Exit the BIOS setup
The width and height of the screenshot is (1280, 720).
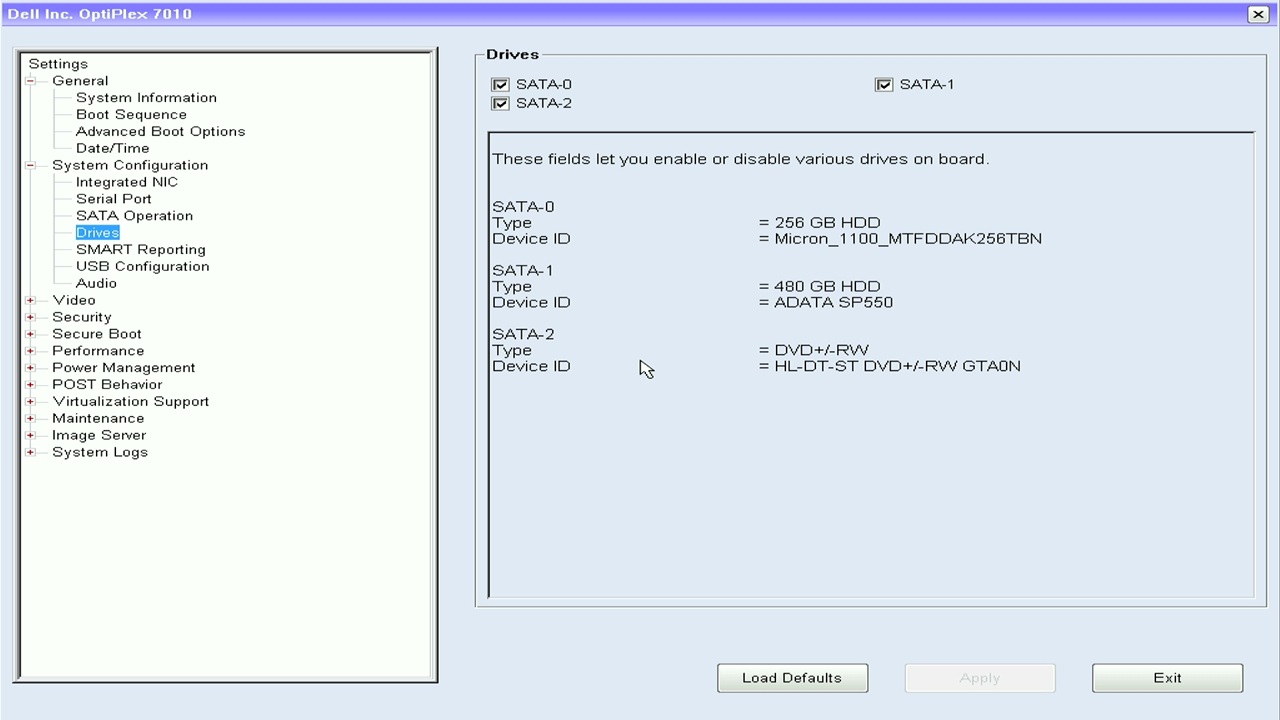click(x=1167, y=678)
